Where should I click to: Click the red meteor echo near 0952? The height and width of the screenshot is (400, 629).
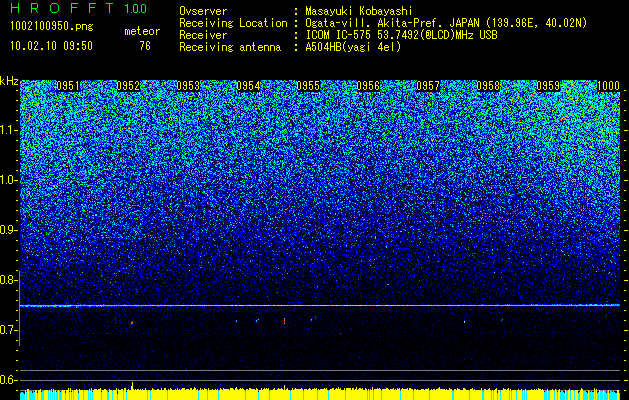(132, 322)
